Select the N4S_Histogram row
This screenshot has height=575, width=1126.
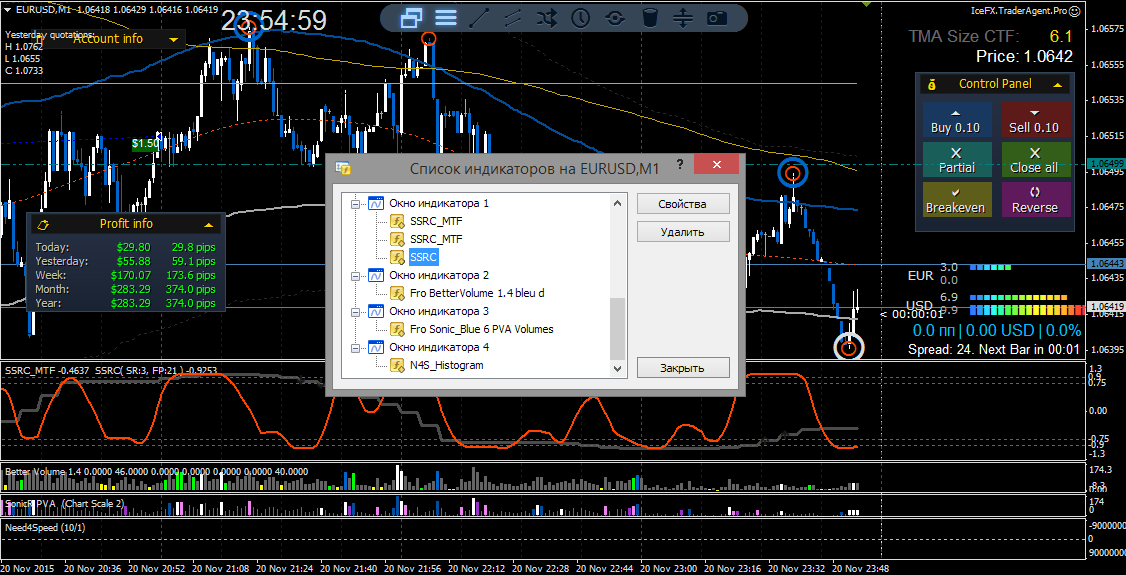coord(447,365)
